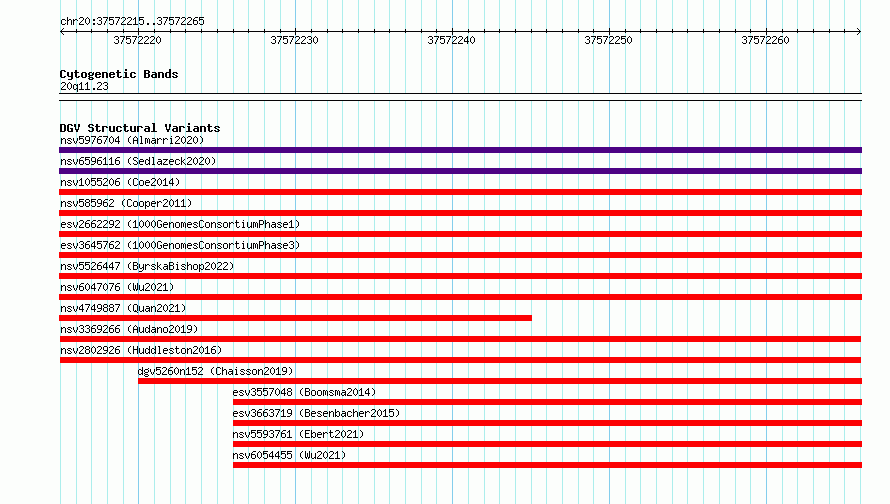
Task: Select the purple bar for nsv5976704
Action: point(460,150)
